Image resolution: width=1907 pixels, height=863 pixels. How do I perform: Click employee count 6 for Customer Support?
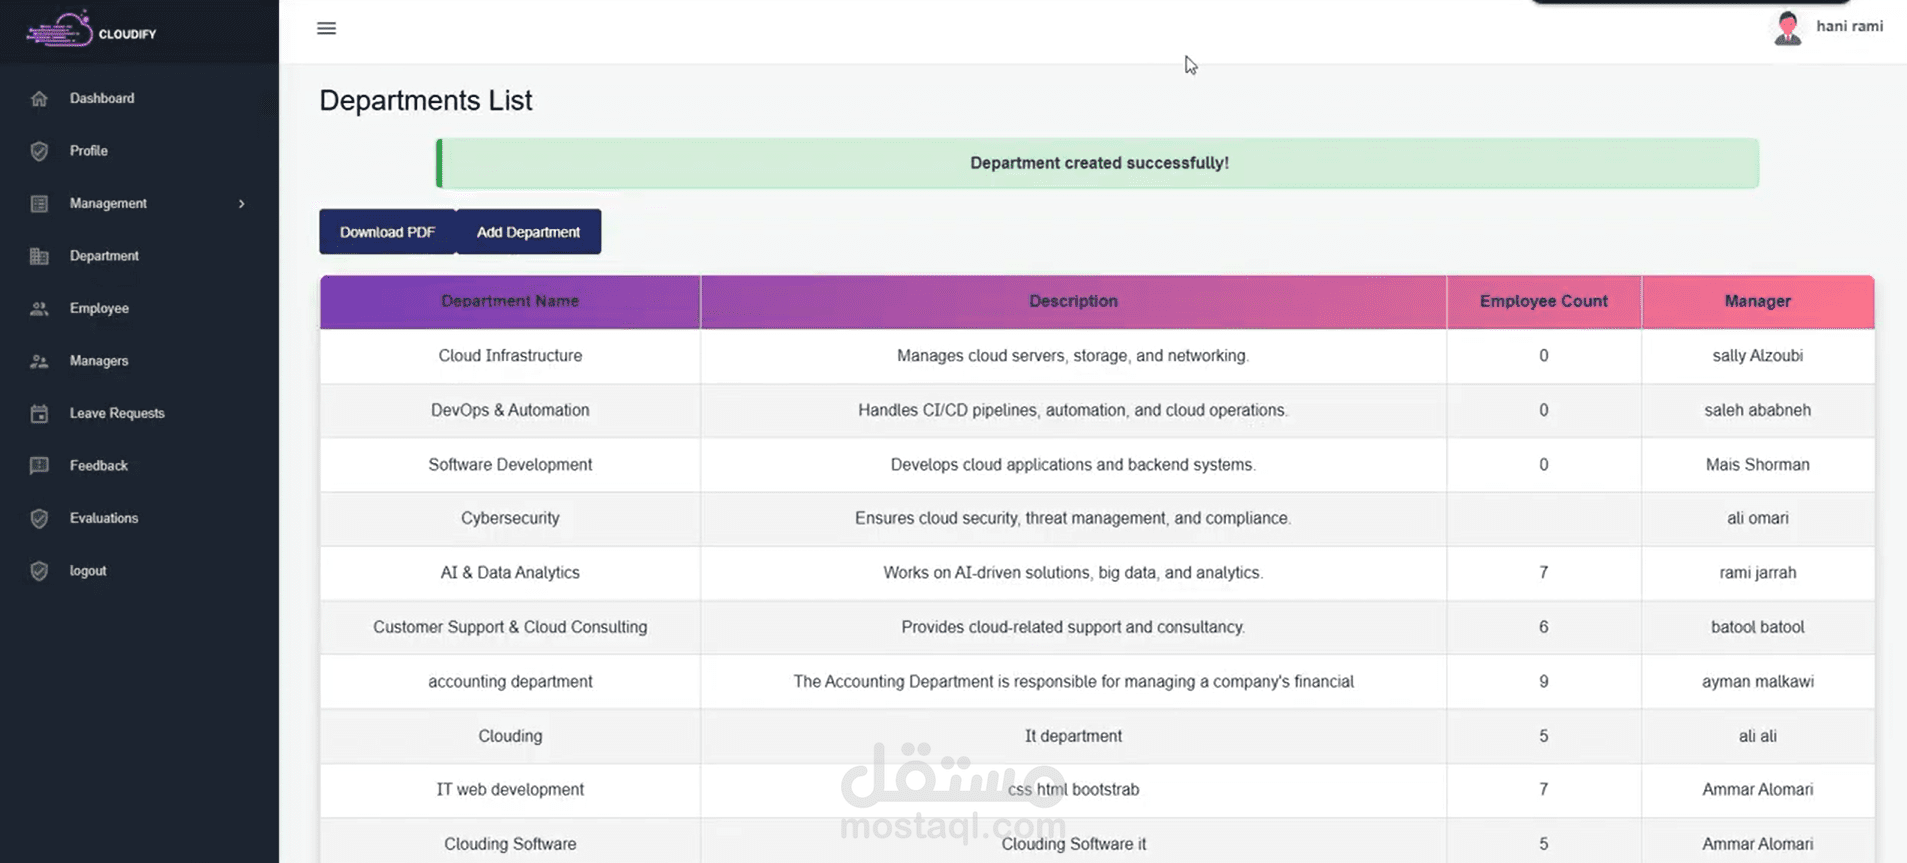1544,627
